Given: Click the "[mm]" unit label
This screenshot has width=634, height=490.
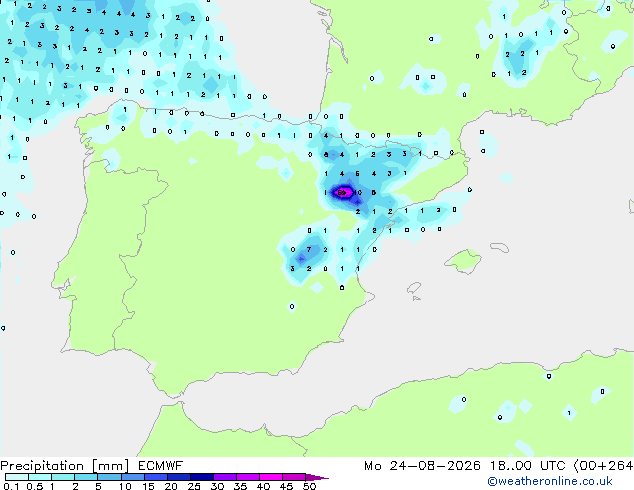Looking at the screenshot, I should pos(110,466).
